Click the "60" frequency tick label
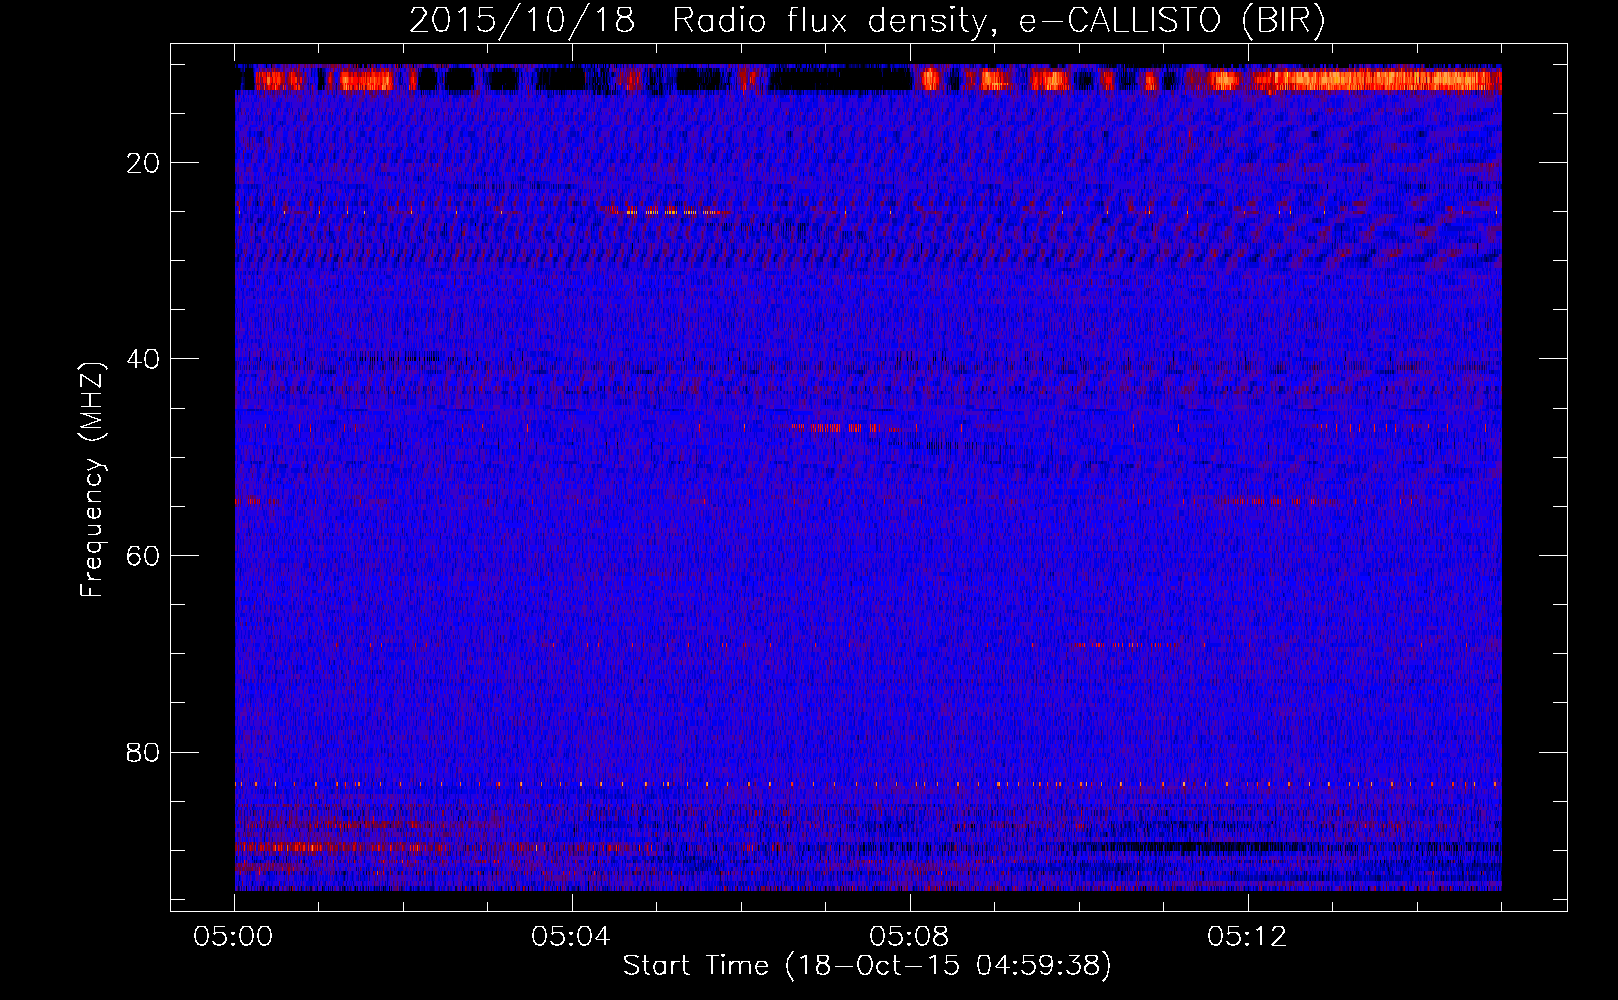This screenshot has height=1000, width=1618. [144, 555]
